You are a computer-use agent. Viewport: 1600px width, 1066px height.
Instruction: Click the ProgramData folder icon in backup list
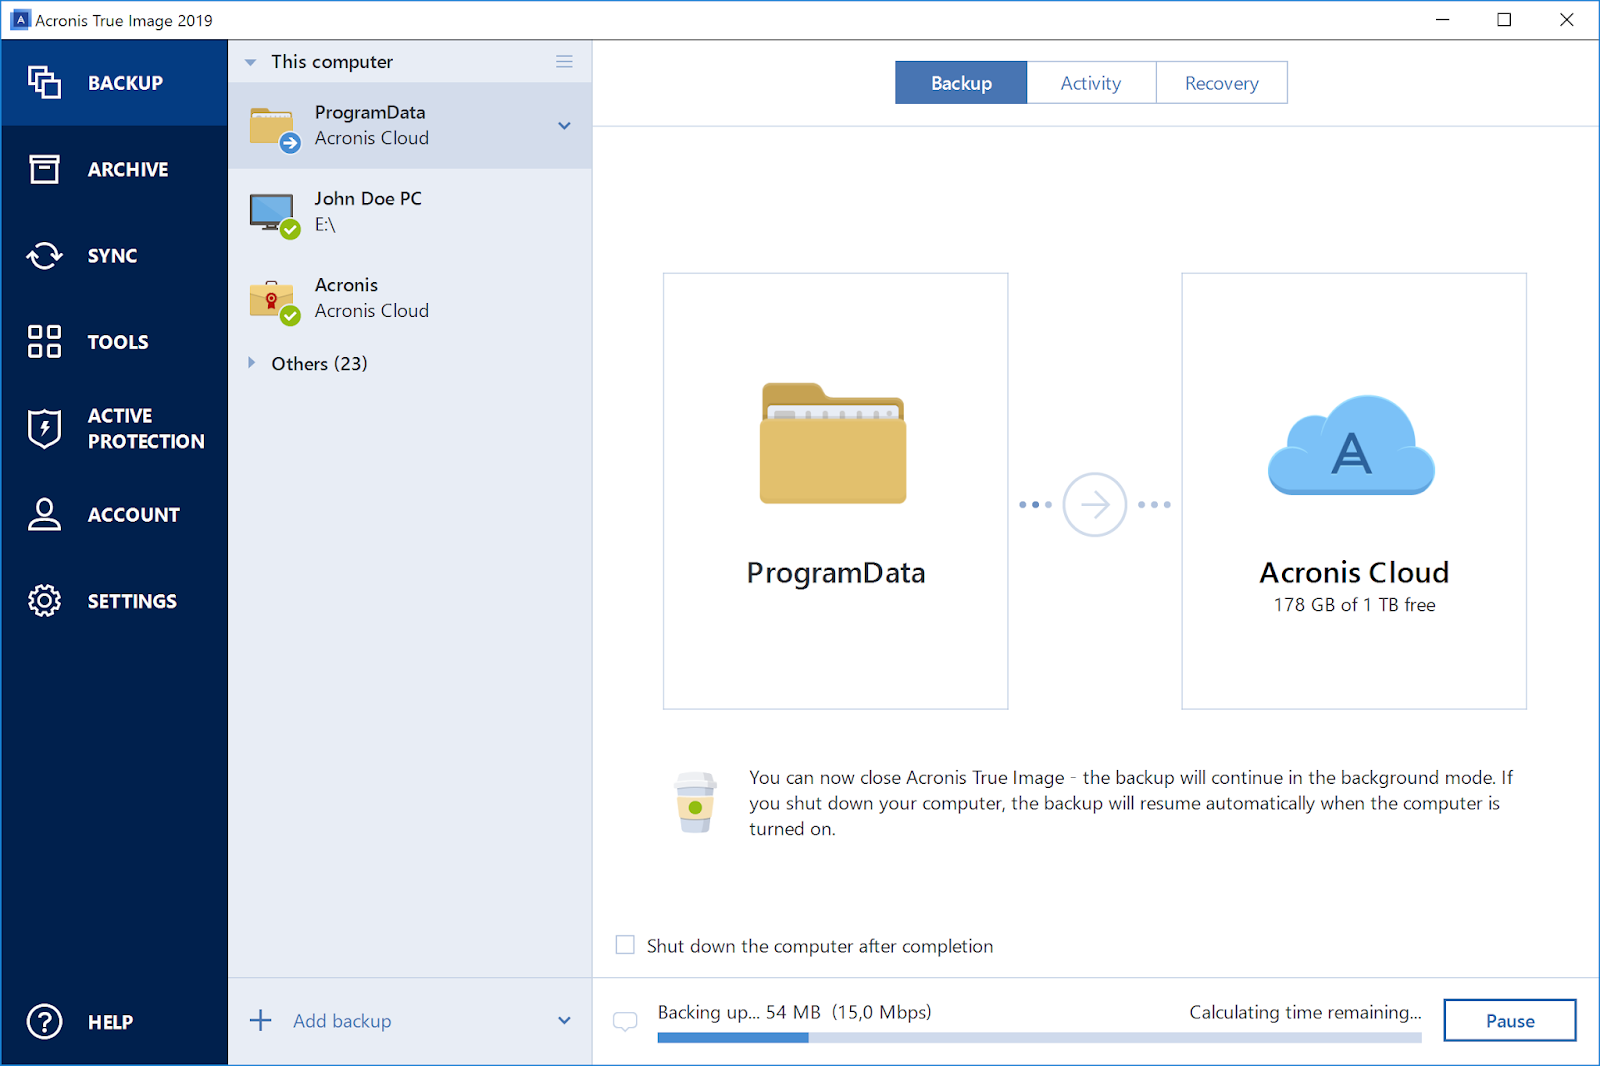tap(273, 128)
